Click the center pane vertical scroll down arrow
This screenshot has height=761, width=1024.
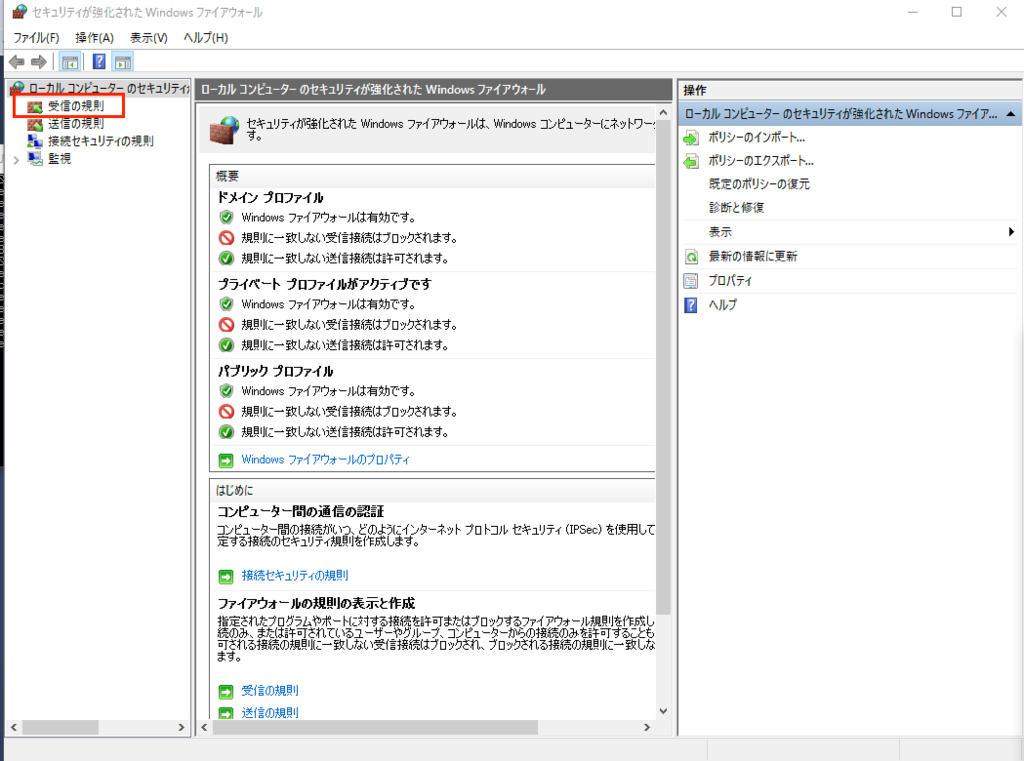(x=664, y=711)
